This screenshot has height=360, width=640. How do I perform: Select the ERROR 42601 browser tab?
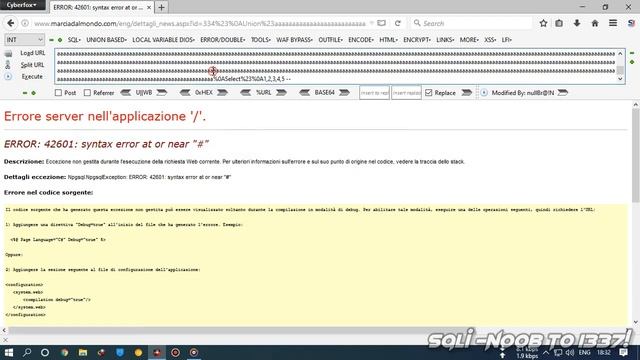pyautogui.click(x=101, y=7)
